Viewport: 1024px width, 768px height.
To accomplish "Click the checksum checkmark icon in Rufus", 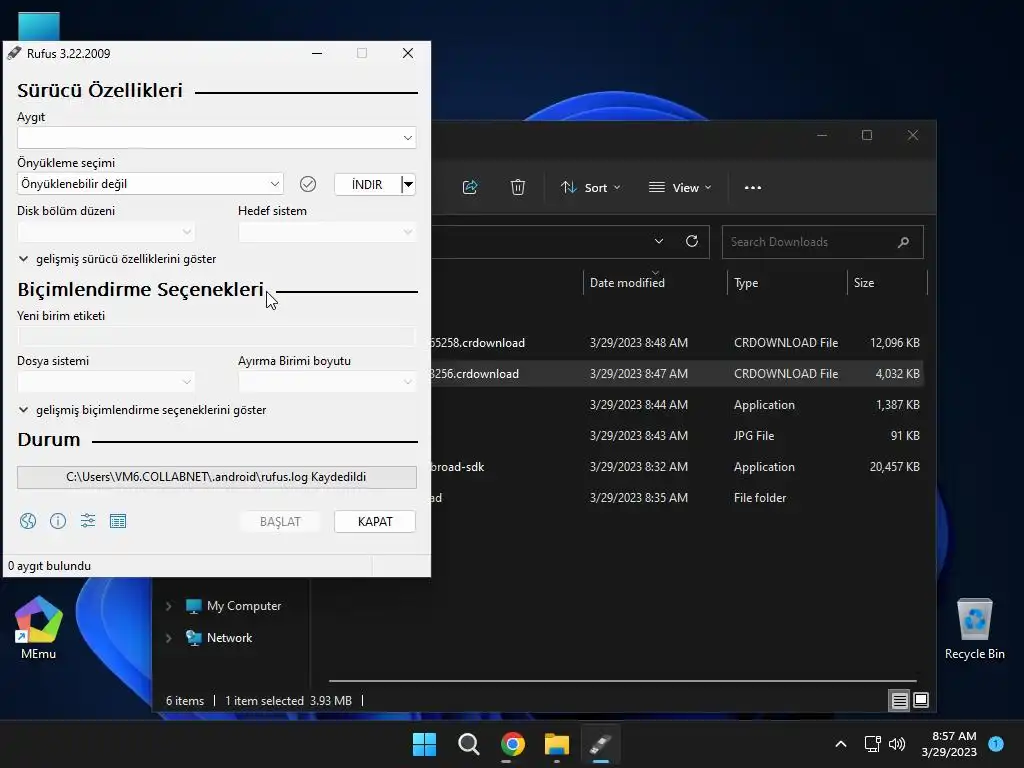I will click(x=308, y=184).
